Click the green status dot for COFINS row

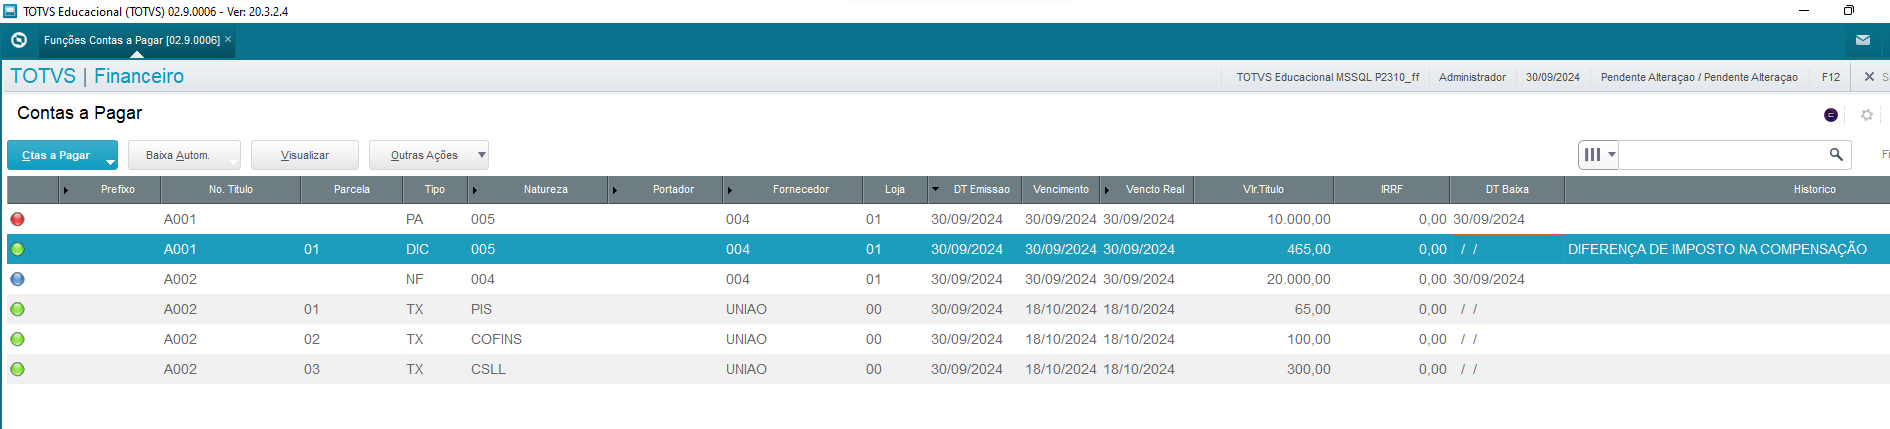click(x=17, y=339)
